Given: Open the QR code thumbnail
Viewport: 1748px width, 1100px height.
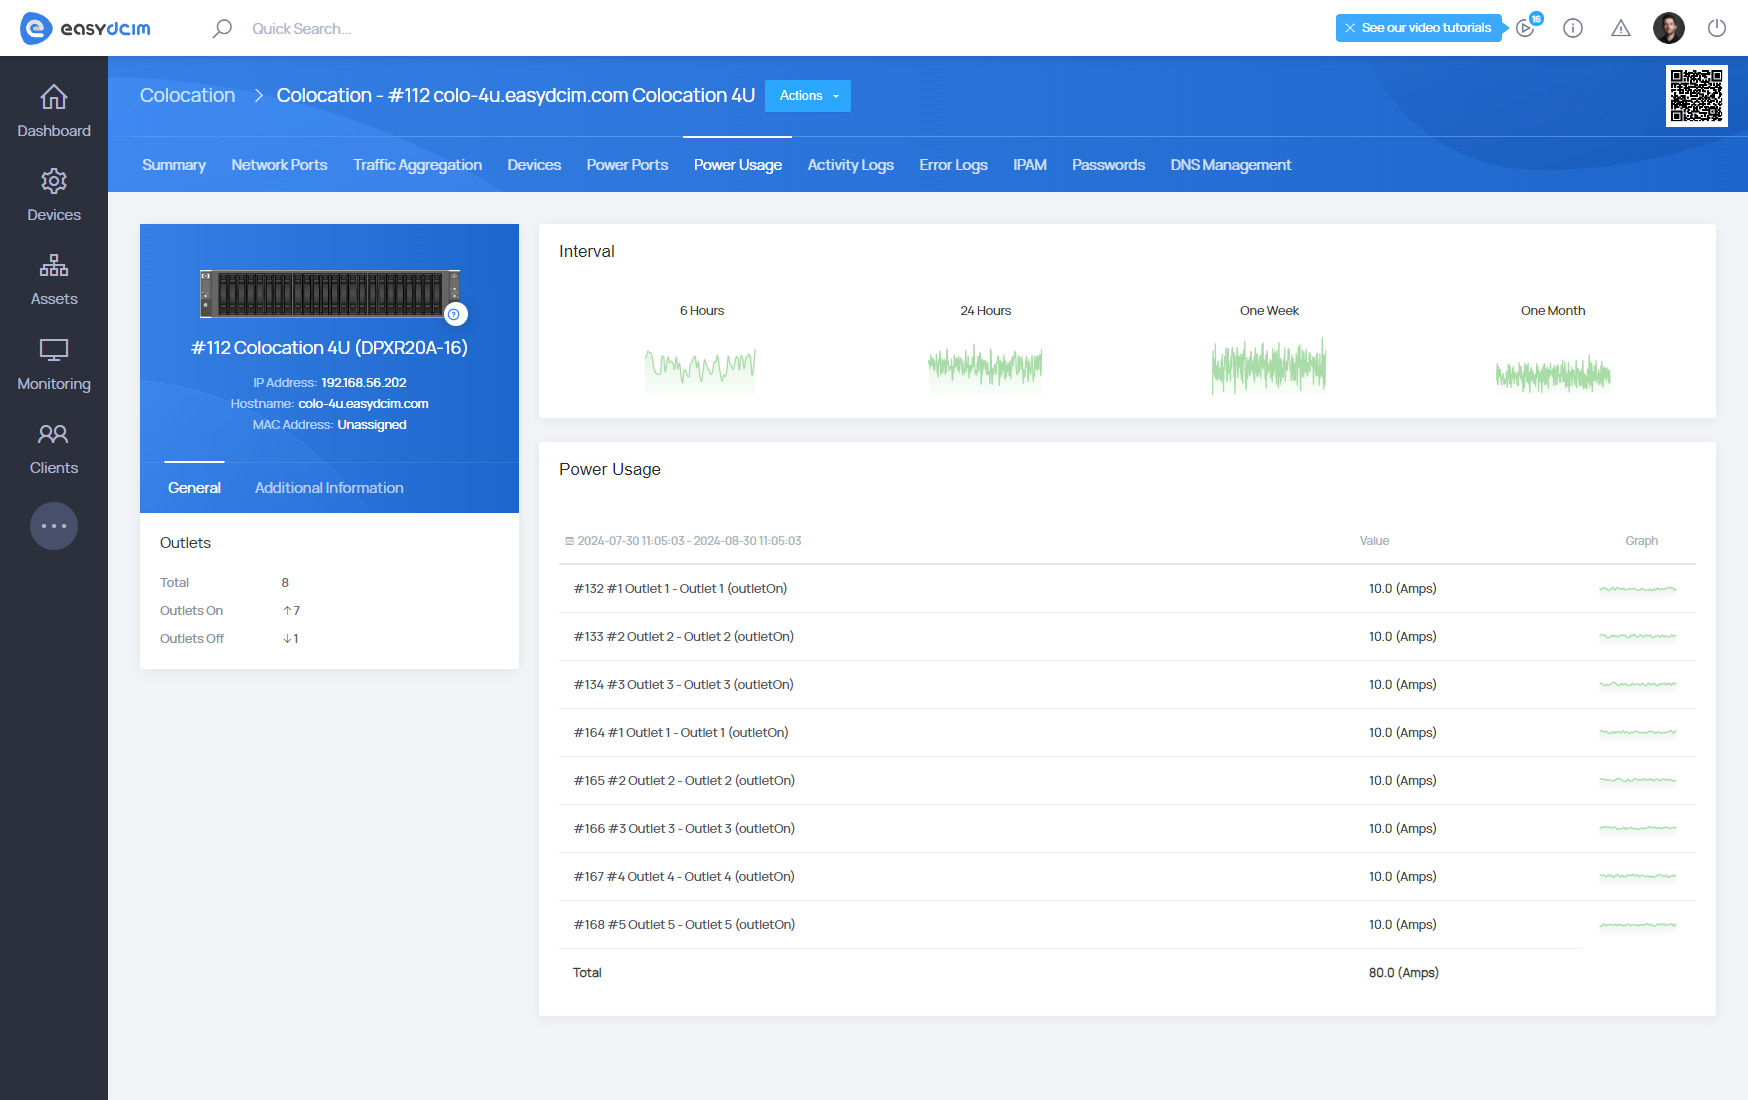Looking at the screenshot, I should [1696, 96].
